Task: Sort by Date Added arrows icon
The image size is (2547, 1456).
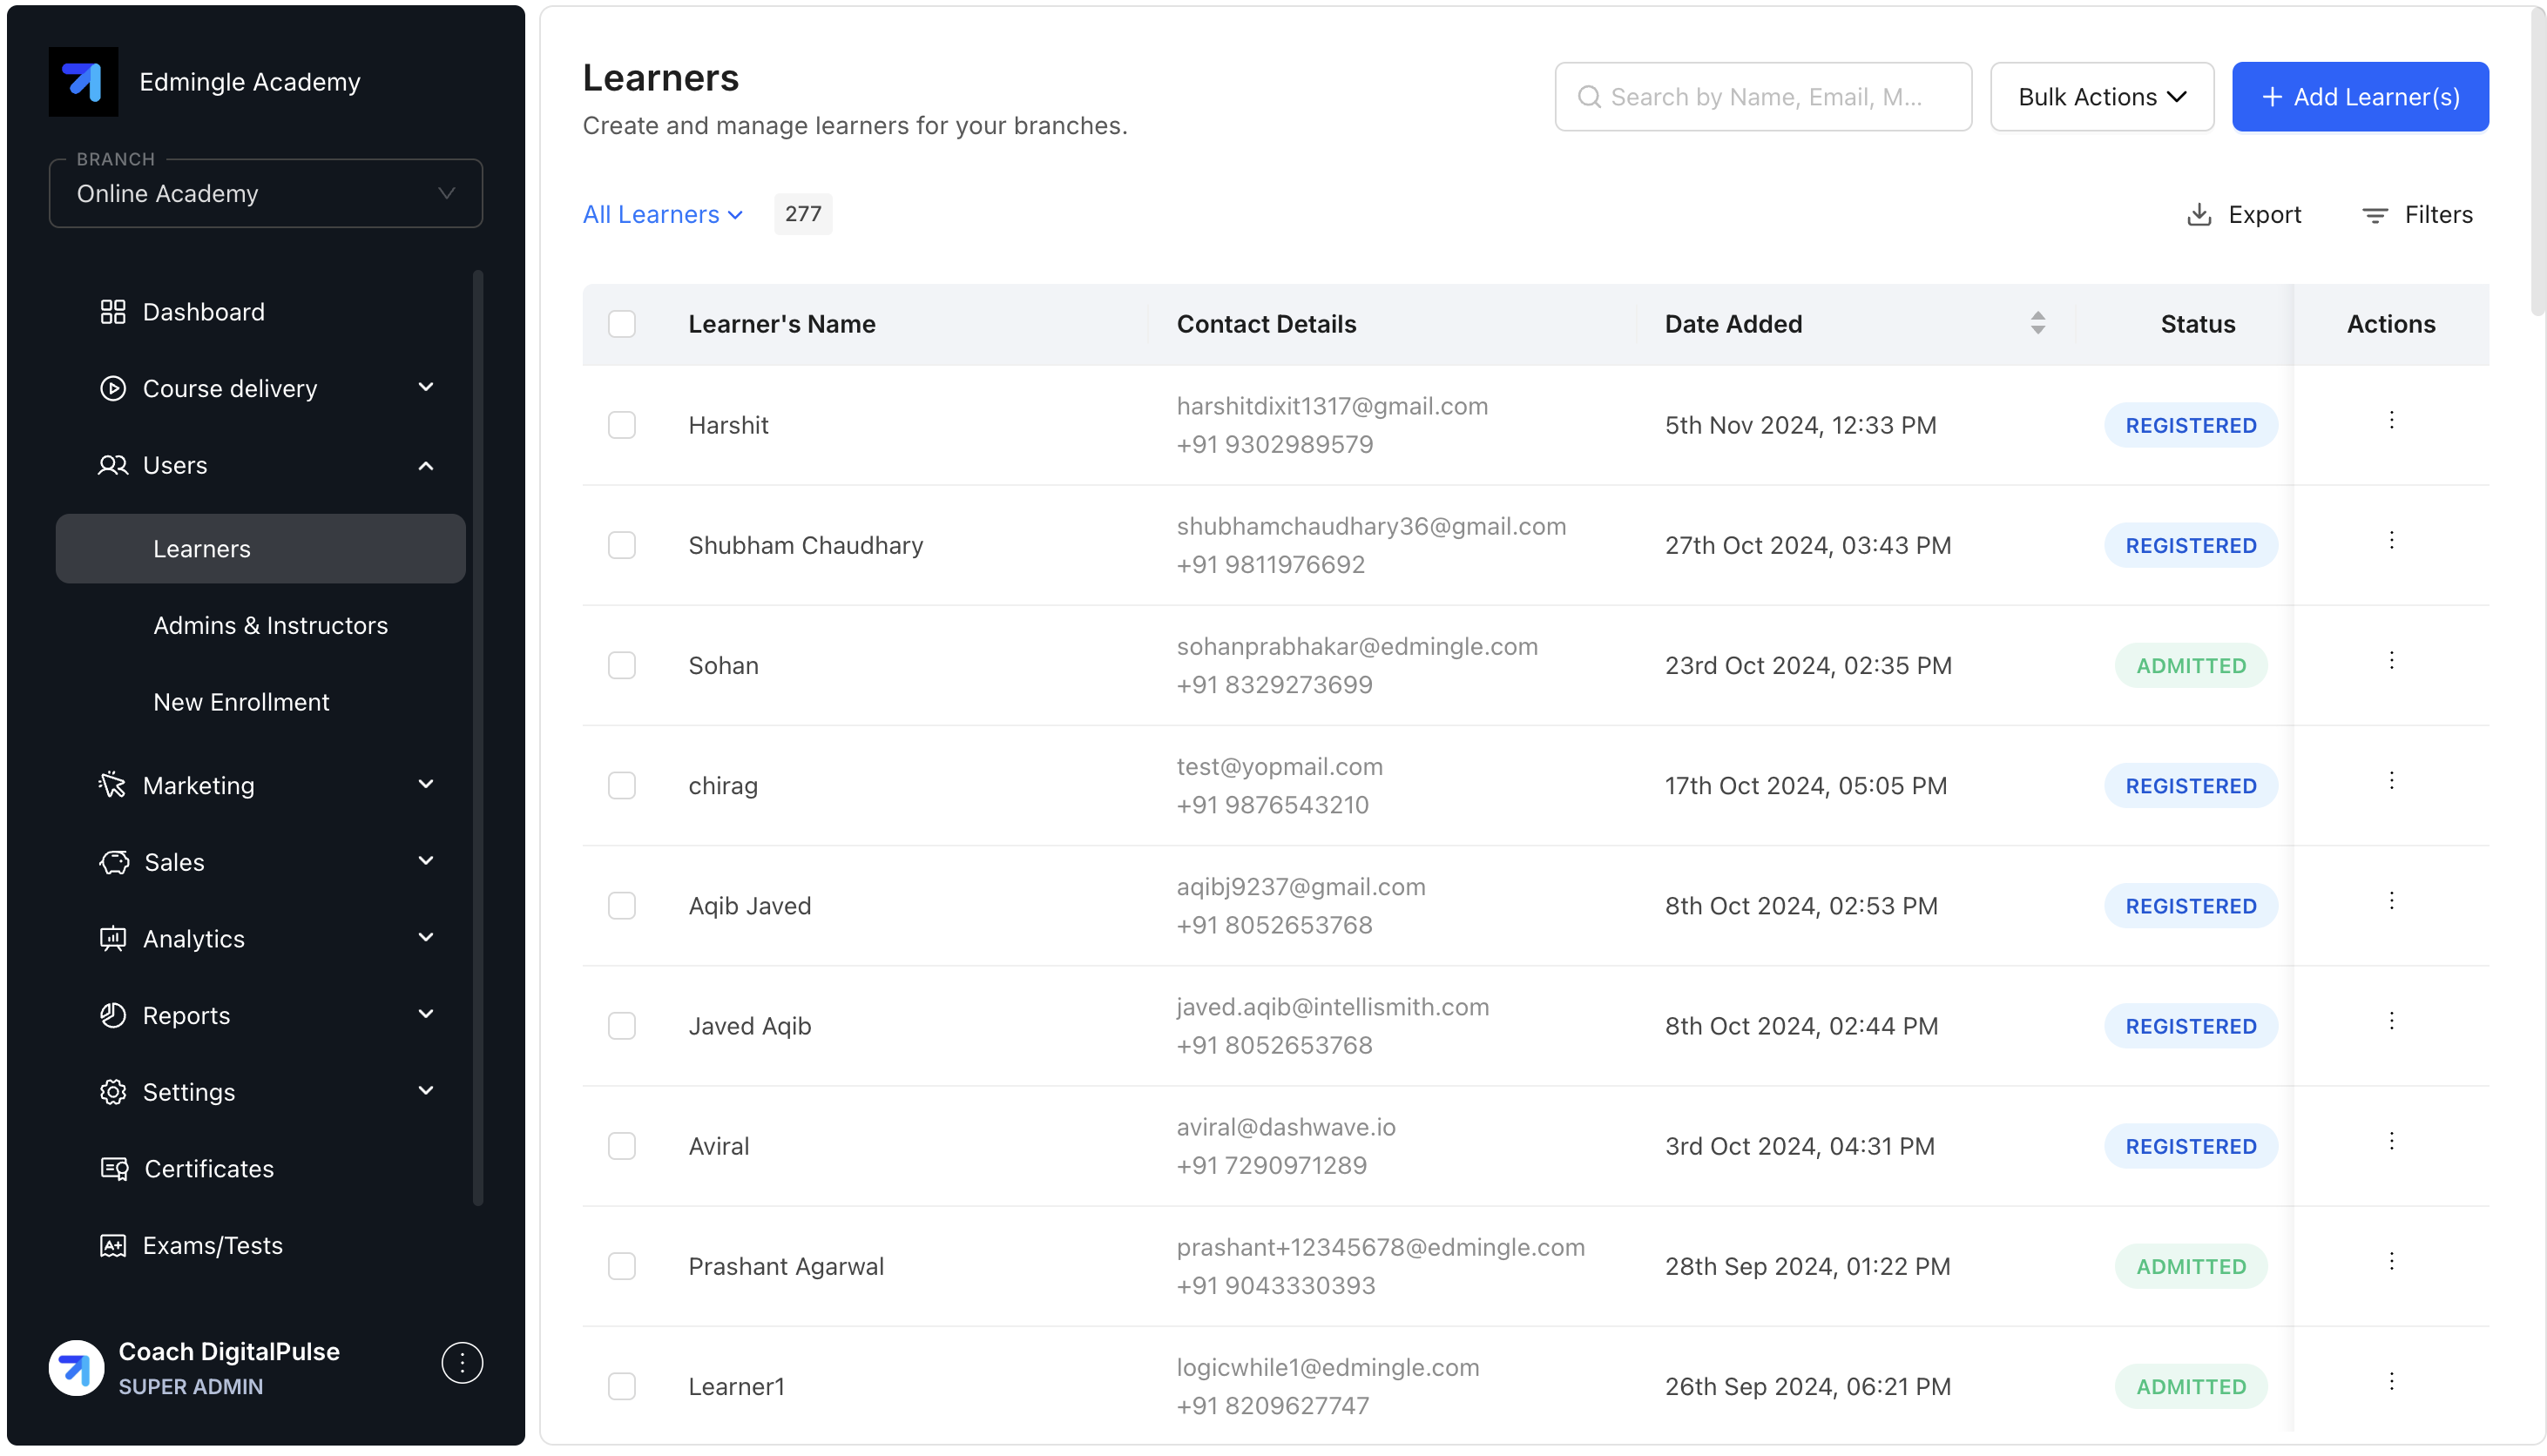Action: click(x=2037, y=323)
